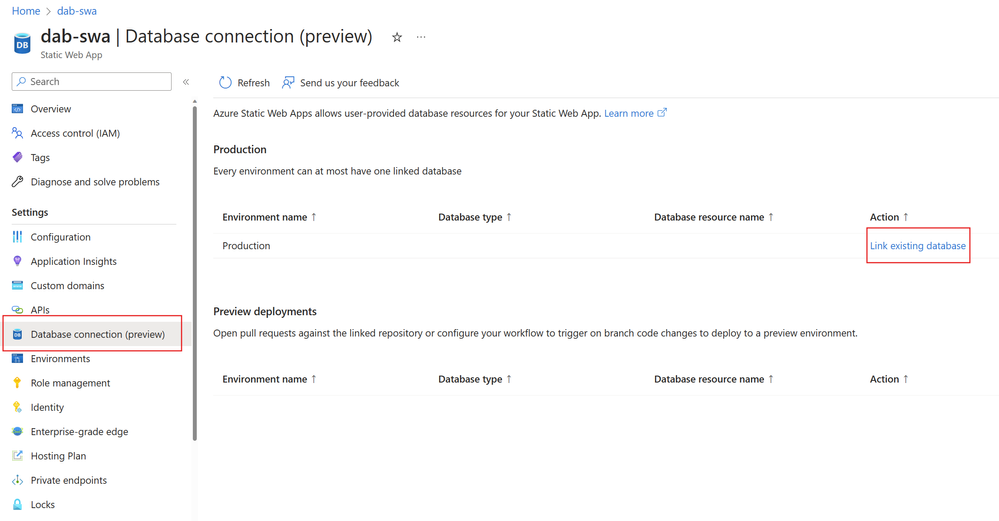Screen dimensions: 999x521
Task: Open the more options ellipsis
Action: click(421, 38)
